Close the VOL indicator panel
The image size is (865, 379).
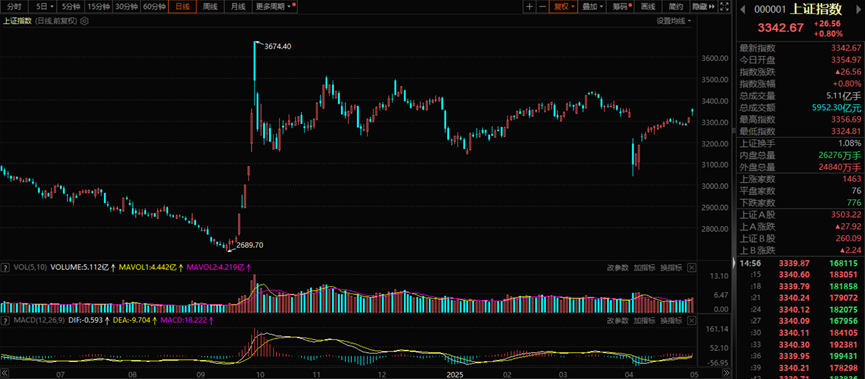[x=691, y=268]
